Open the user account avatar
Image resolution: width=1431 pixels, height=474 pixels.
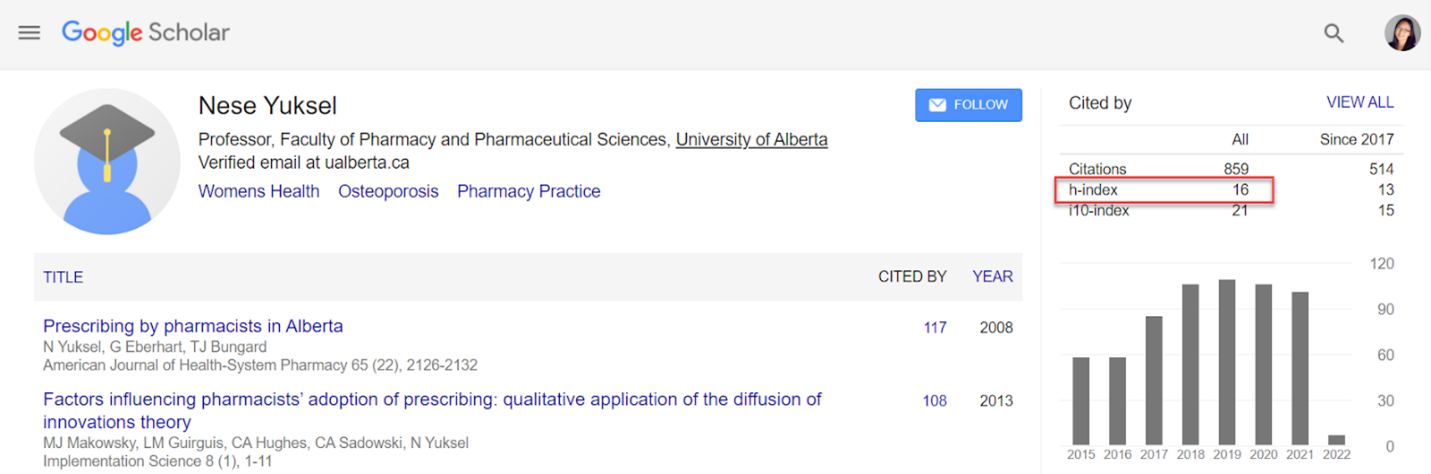pyautogui.click(x=1401, y=33)
